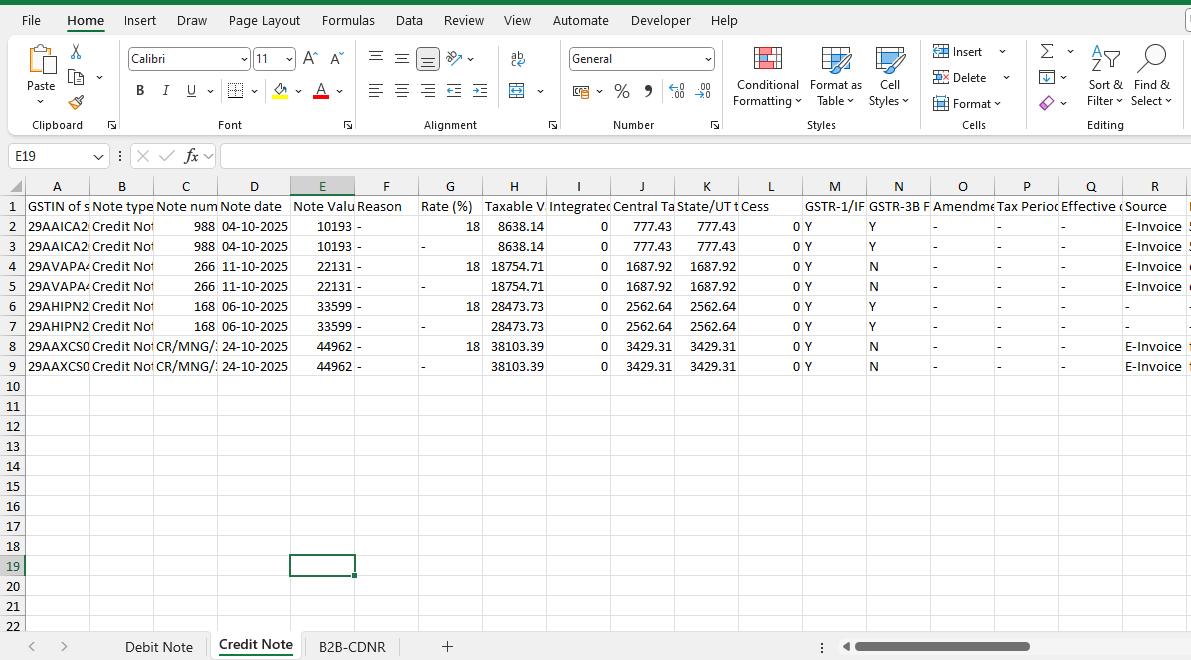Click the AutoSum sigma icon
Image resolution: width=1191 pixels, height=660 pixels.
(1047, 51)
